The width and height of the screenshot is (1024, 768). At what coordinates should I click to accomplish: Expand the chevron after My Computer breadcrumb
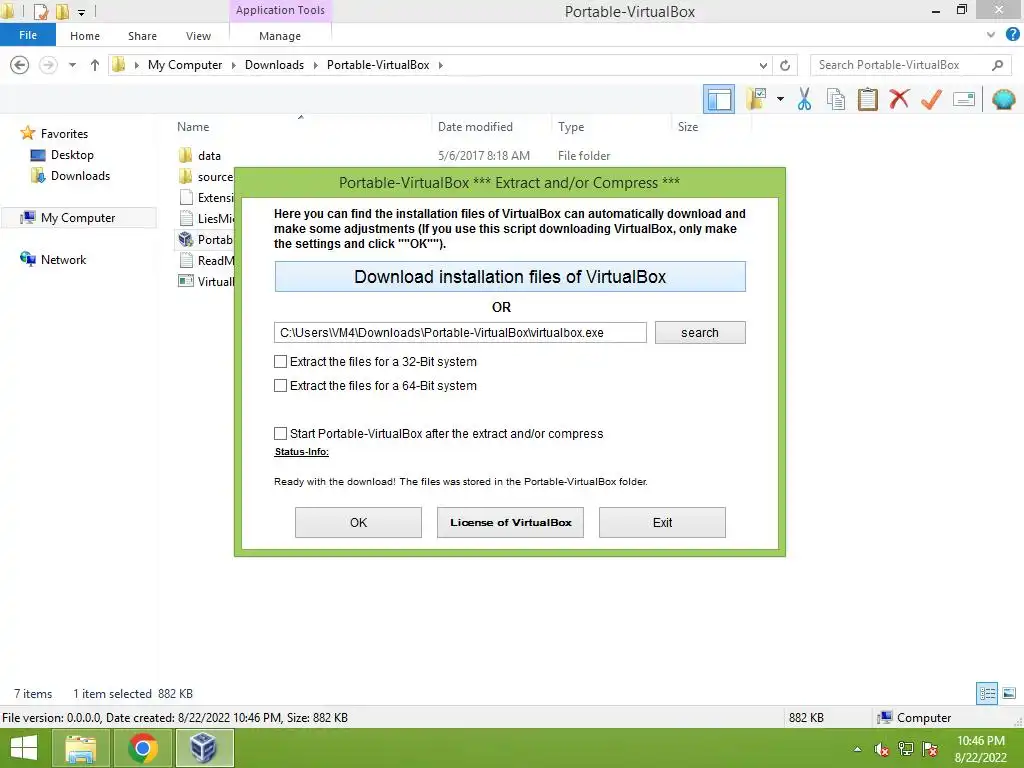[233, 65]
